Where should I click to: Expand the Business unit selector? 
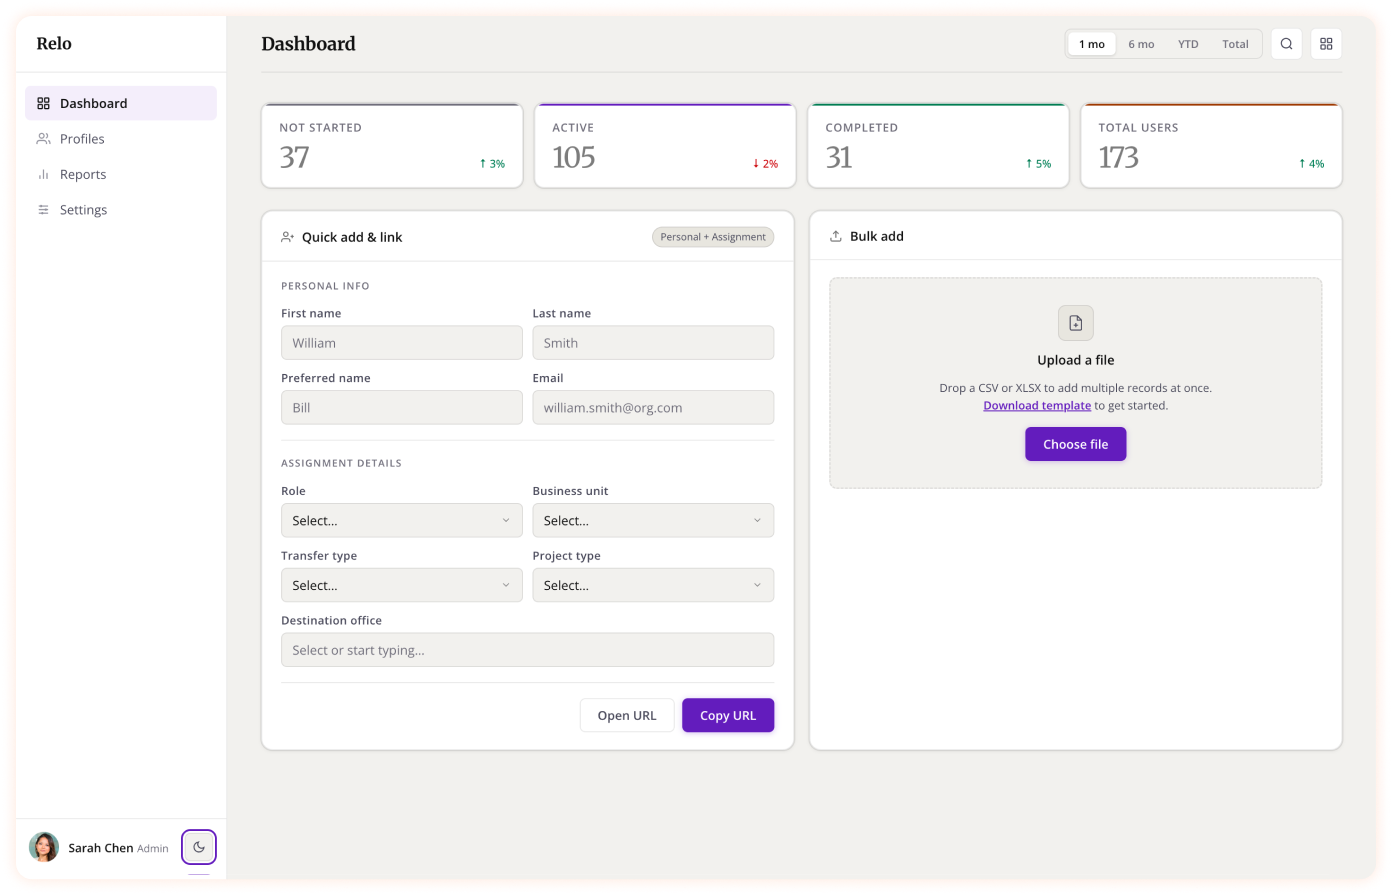click(x=653, y=520)
